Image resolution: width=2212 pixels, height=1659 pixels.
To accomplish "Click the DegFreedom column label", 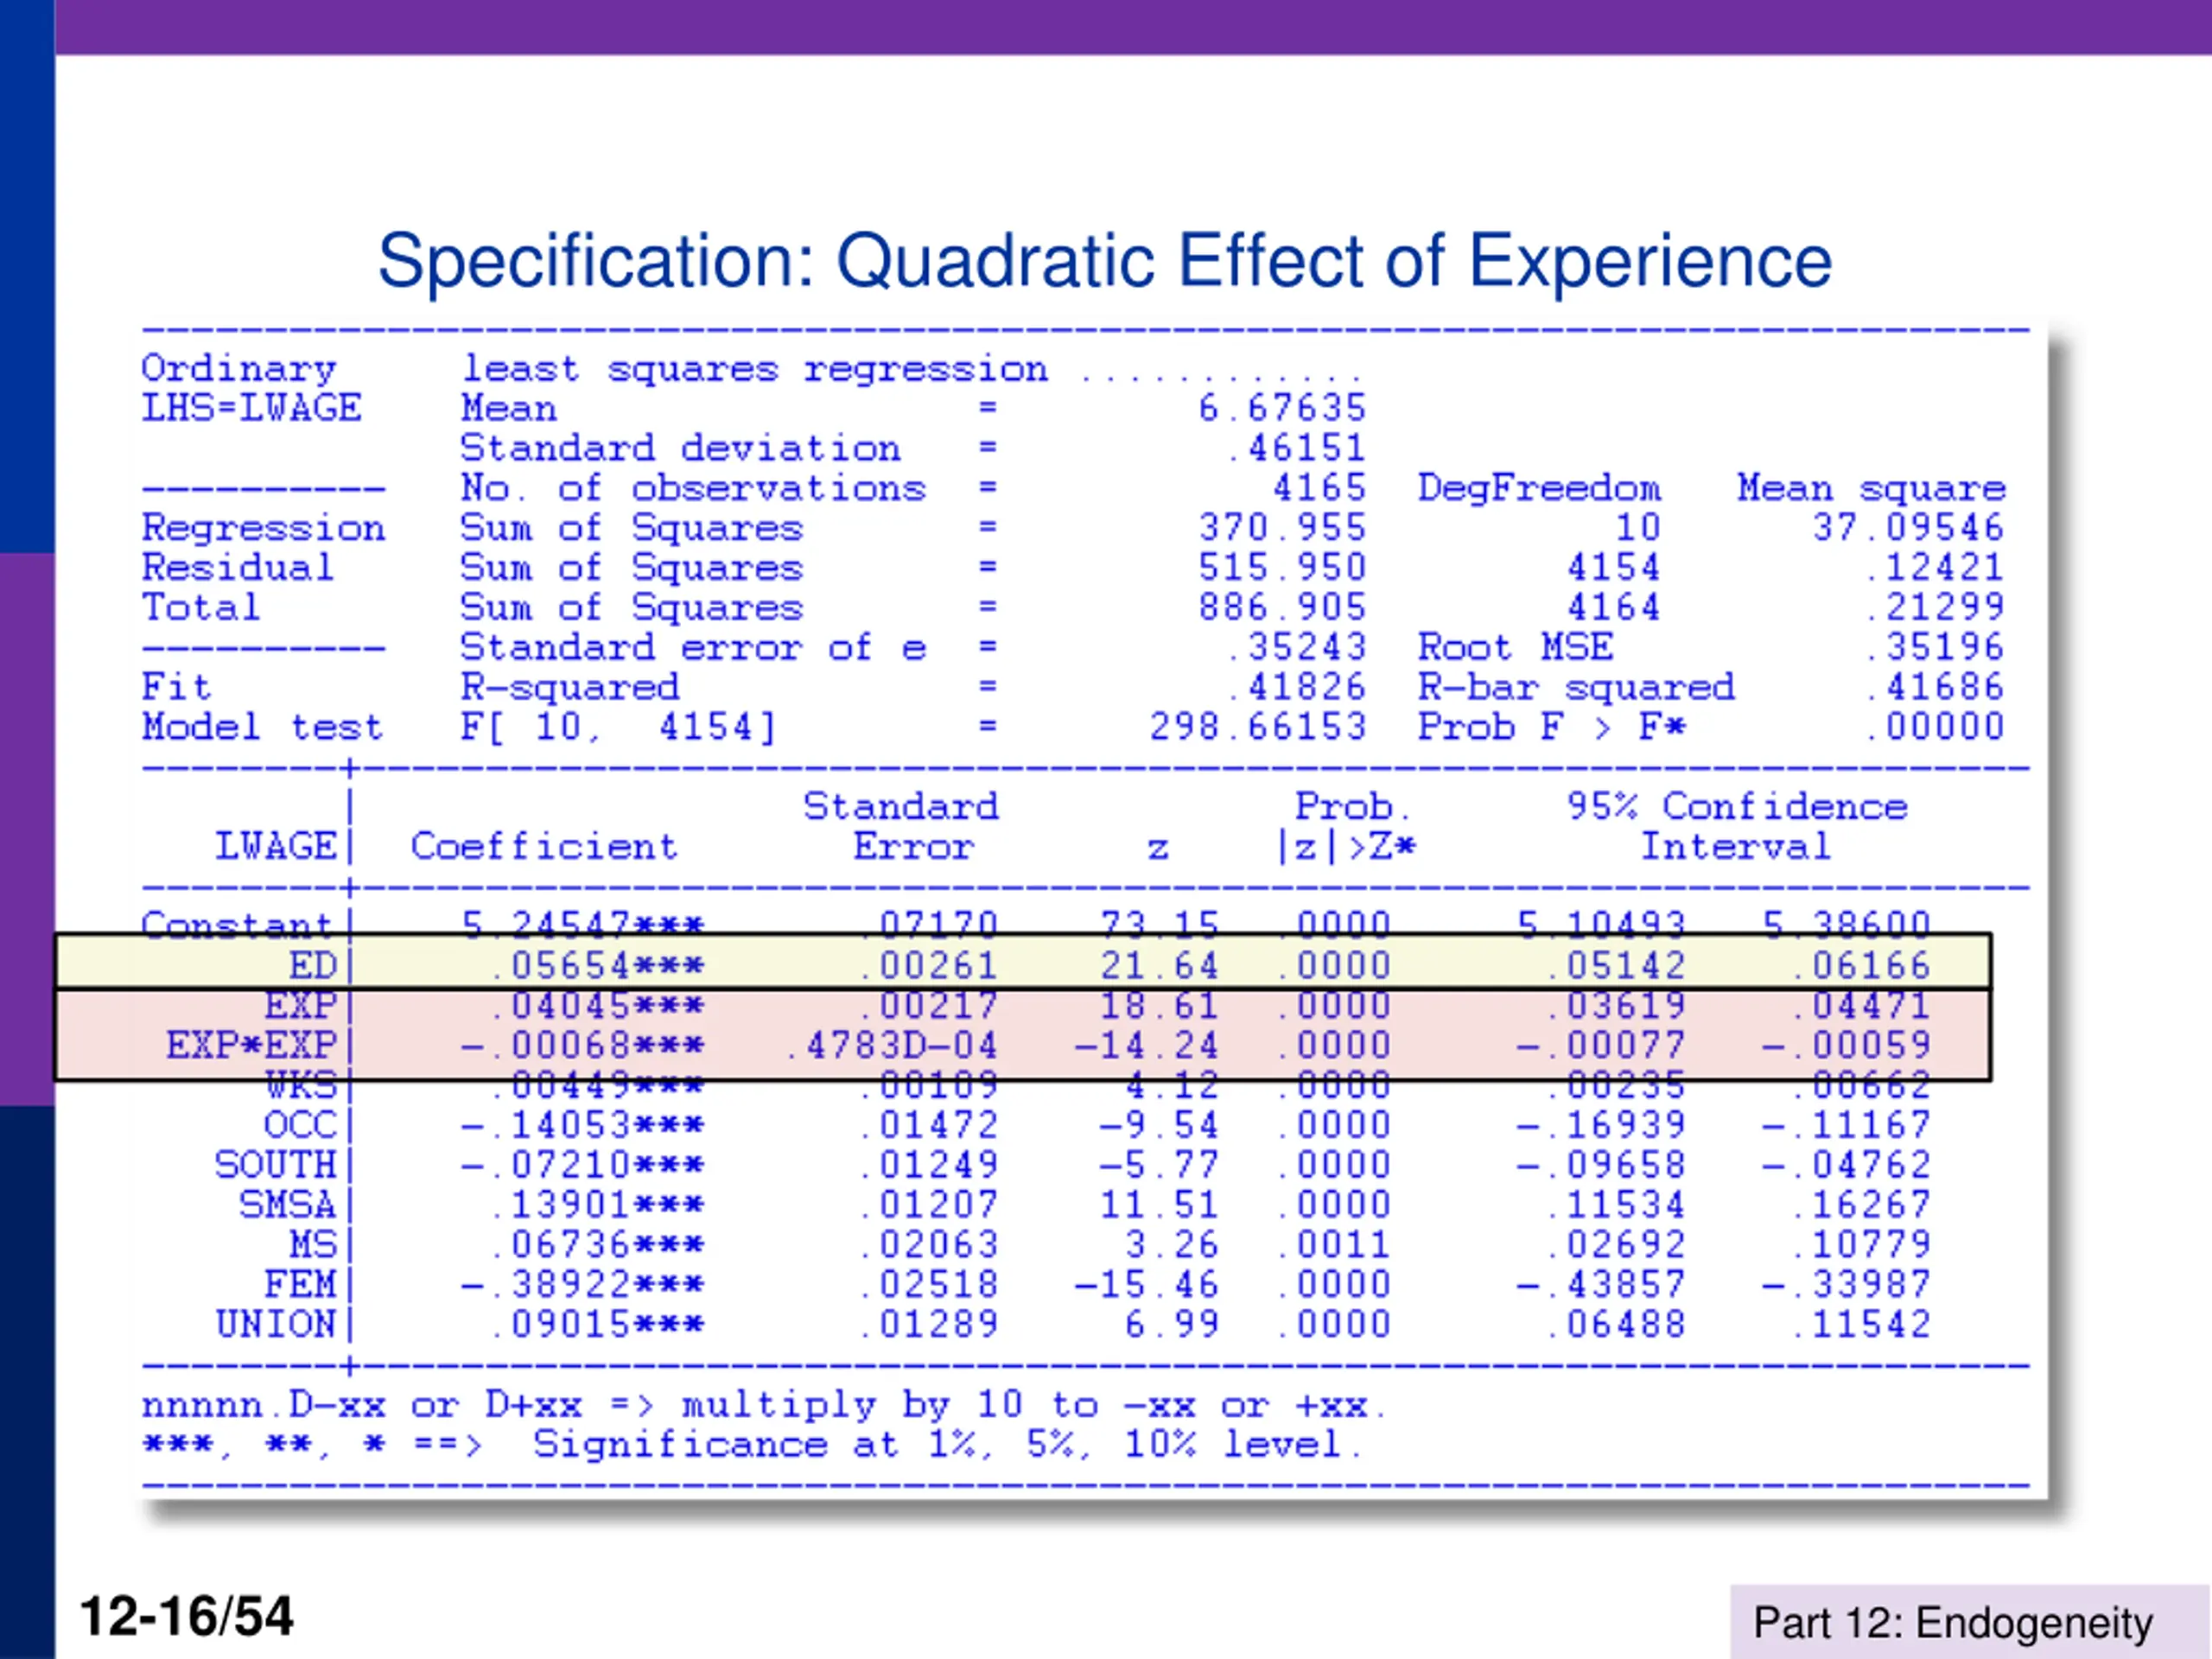I will (1538, 488).
